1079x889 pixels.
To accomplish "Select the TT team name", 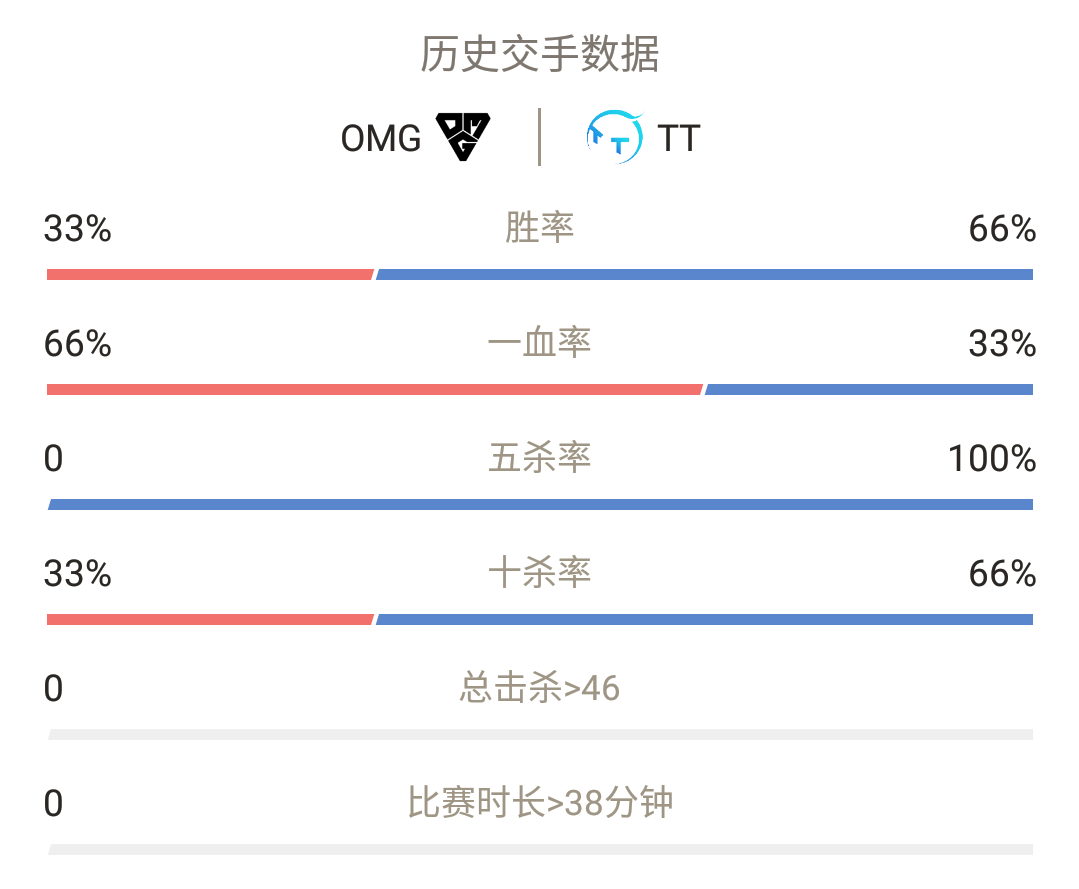I will coord(679,138).
